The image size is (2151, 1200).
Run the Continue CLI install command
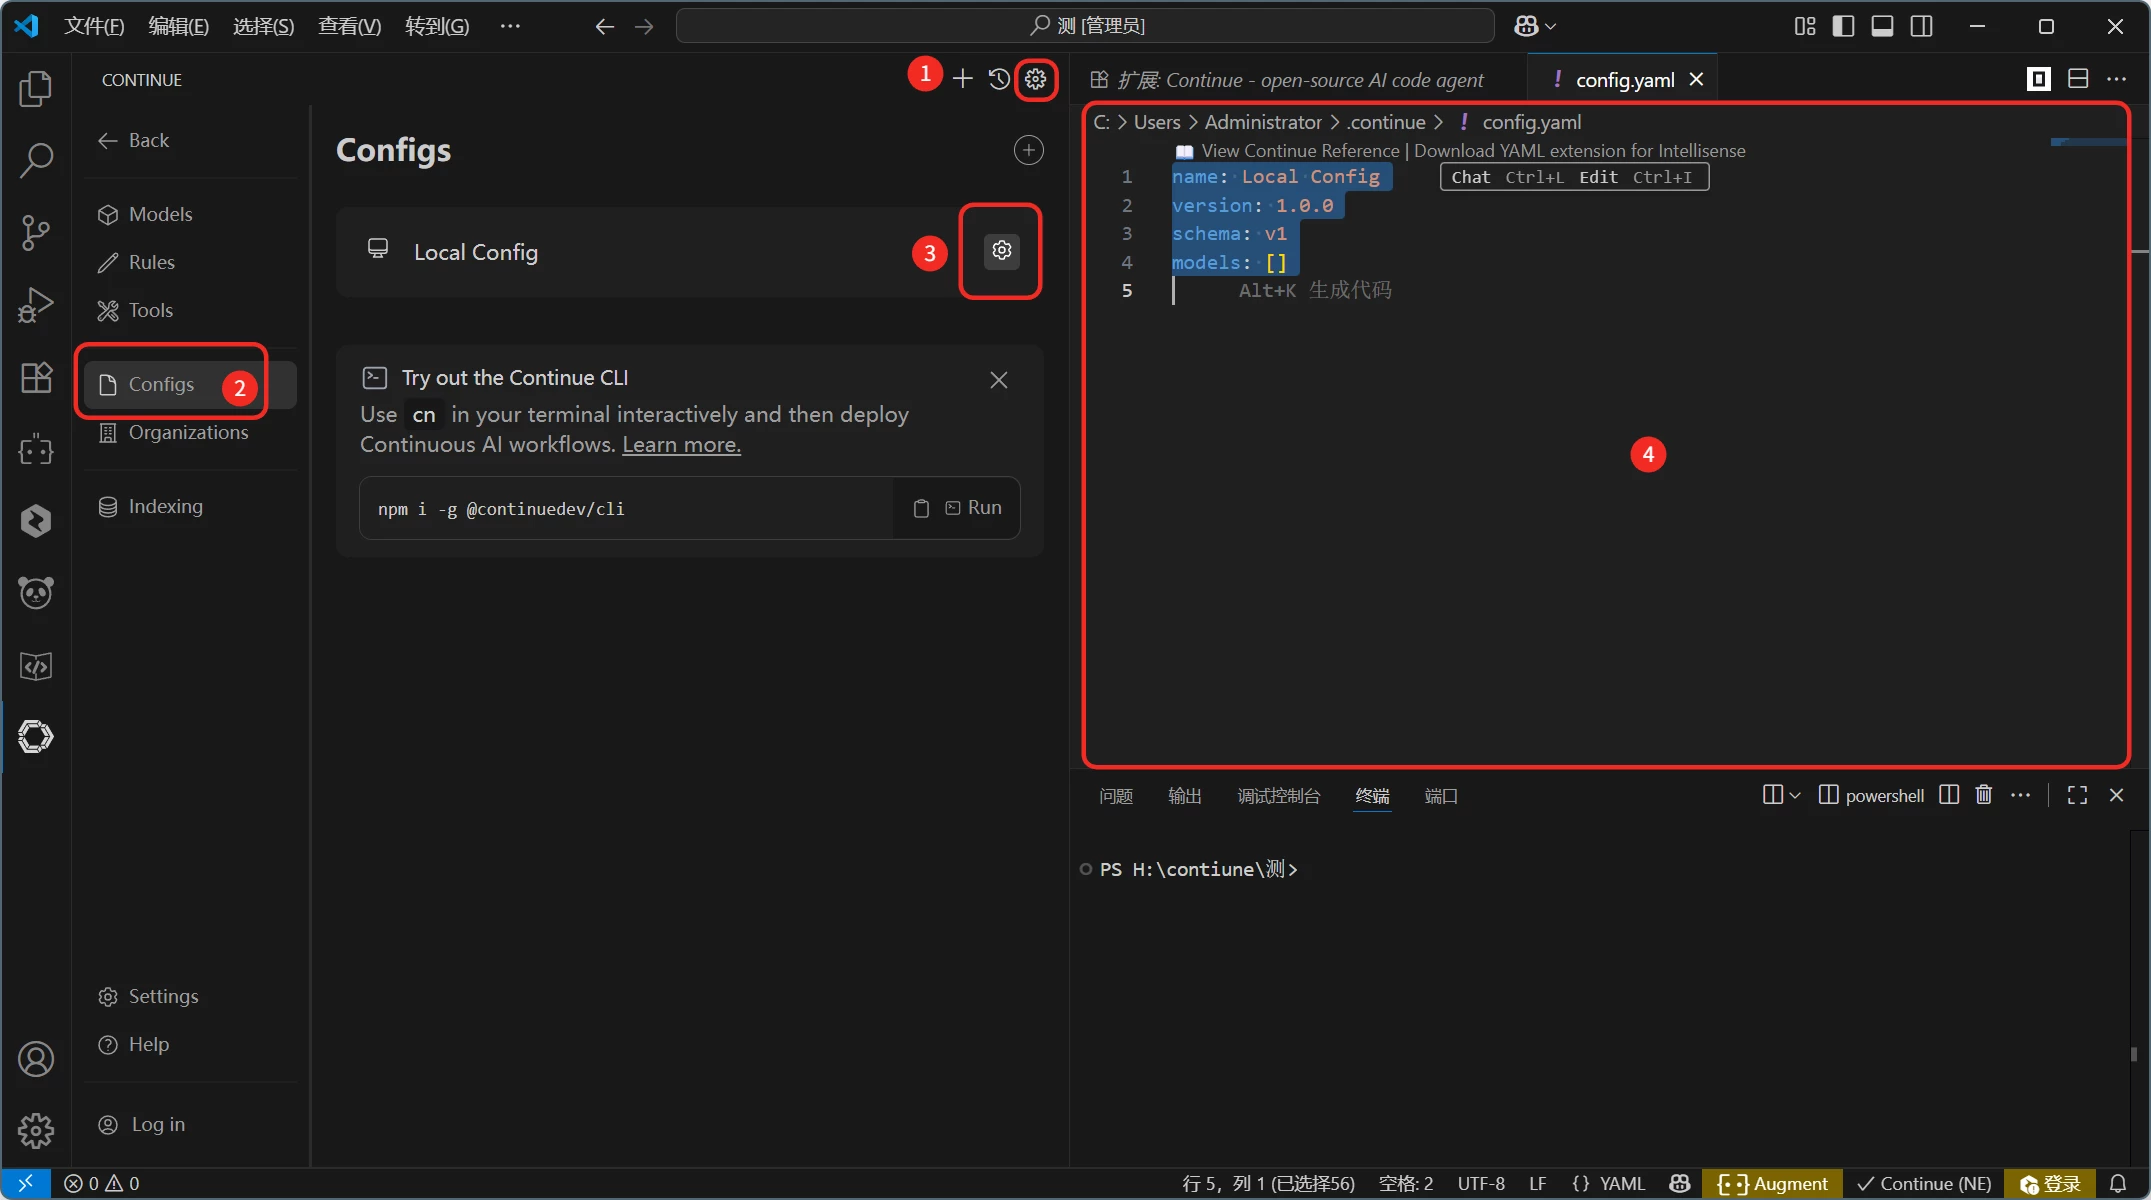click(x=974, y=508)
